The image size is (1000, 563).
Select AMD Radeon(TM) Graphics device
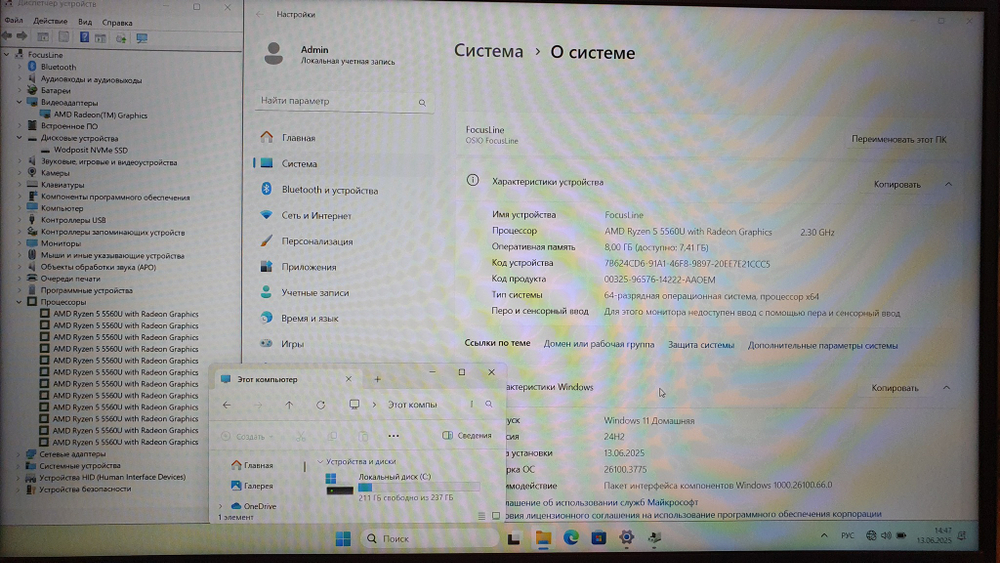[100, 115]
